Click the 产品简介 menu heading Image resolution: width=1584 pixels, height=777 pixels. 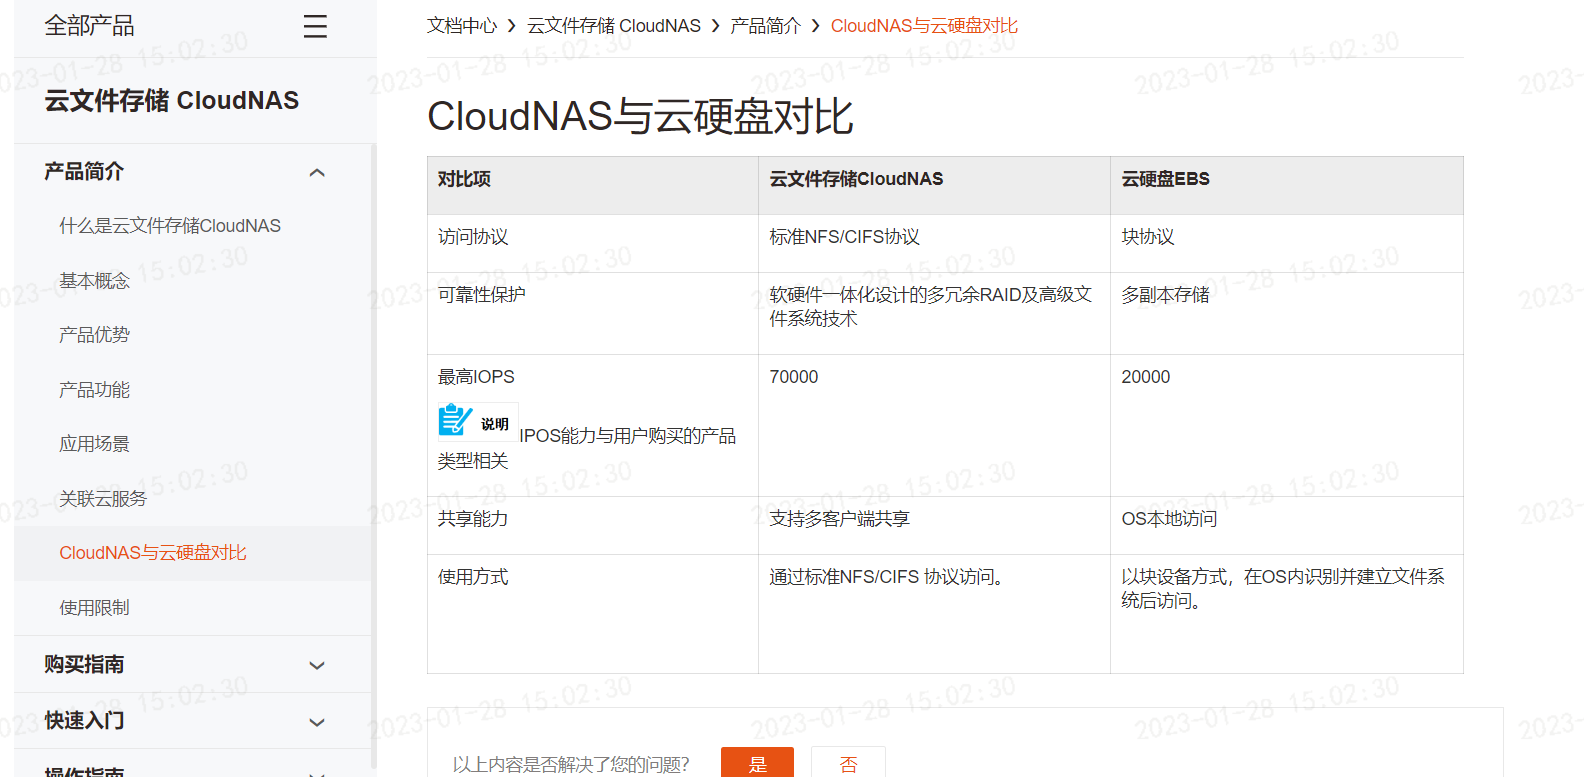pos(84,172)
